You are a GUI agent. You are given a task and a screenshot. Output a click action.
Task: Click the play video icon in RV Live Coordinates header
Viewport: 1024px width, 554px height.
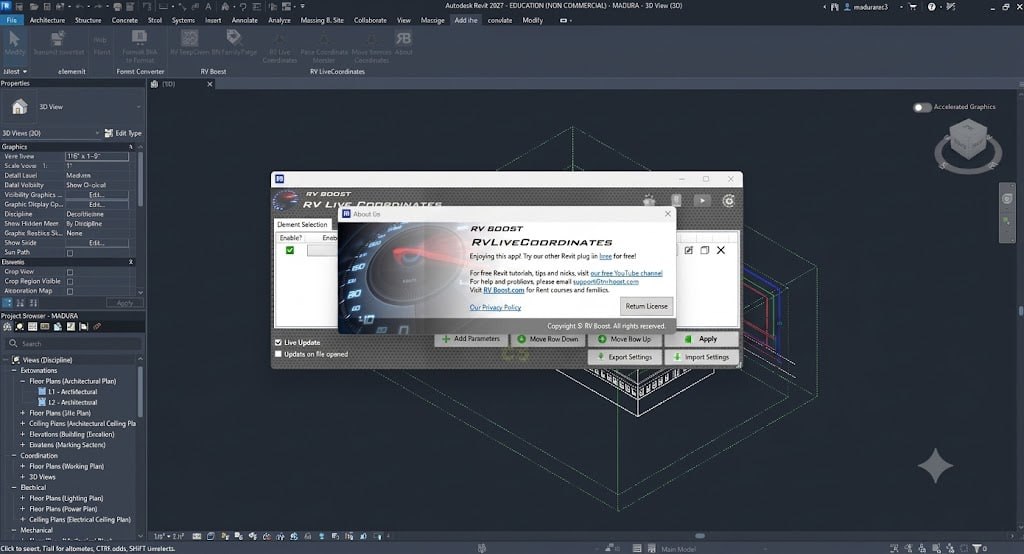point(702,201)
